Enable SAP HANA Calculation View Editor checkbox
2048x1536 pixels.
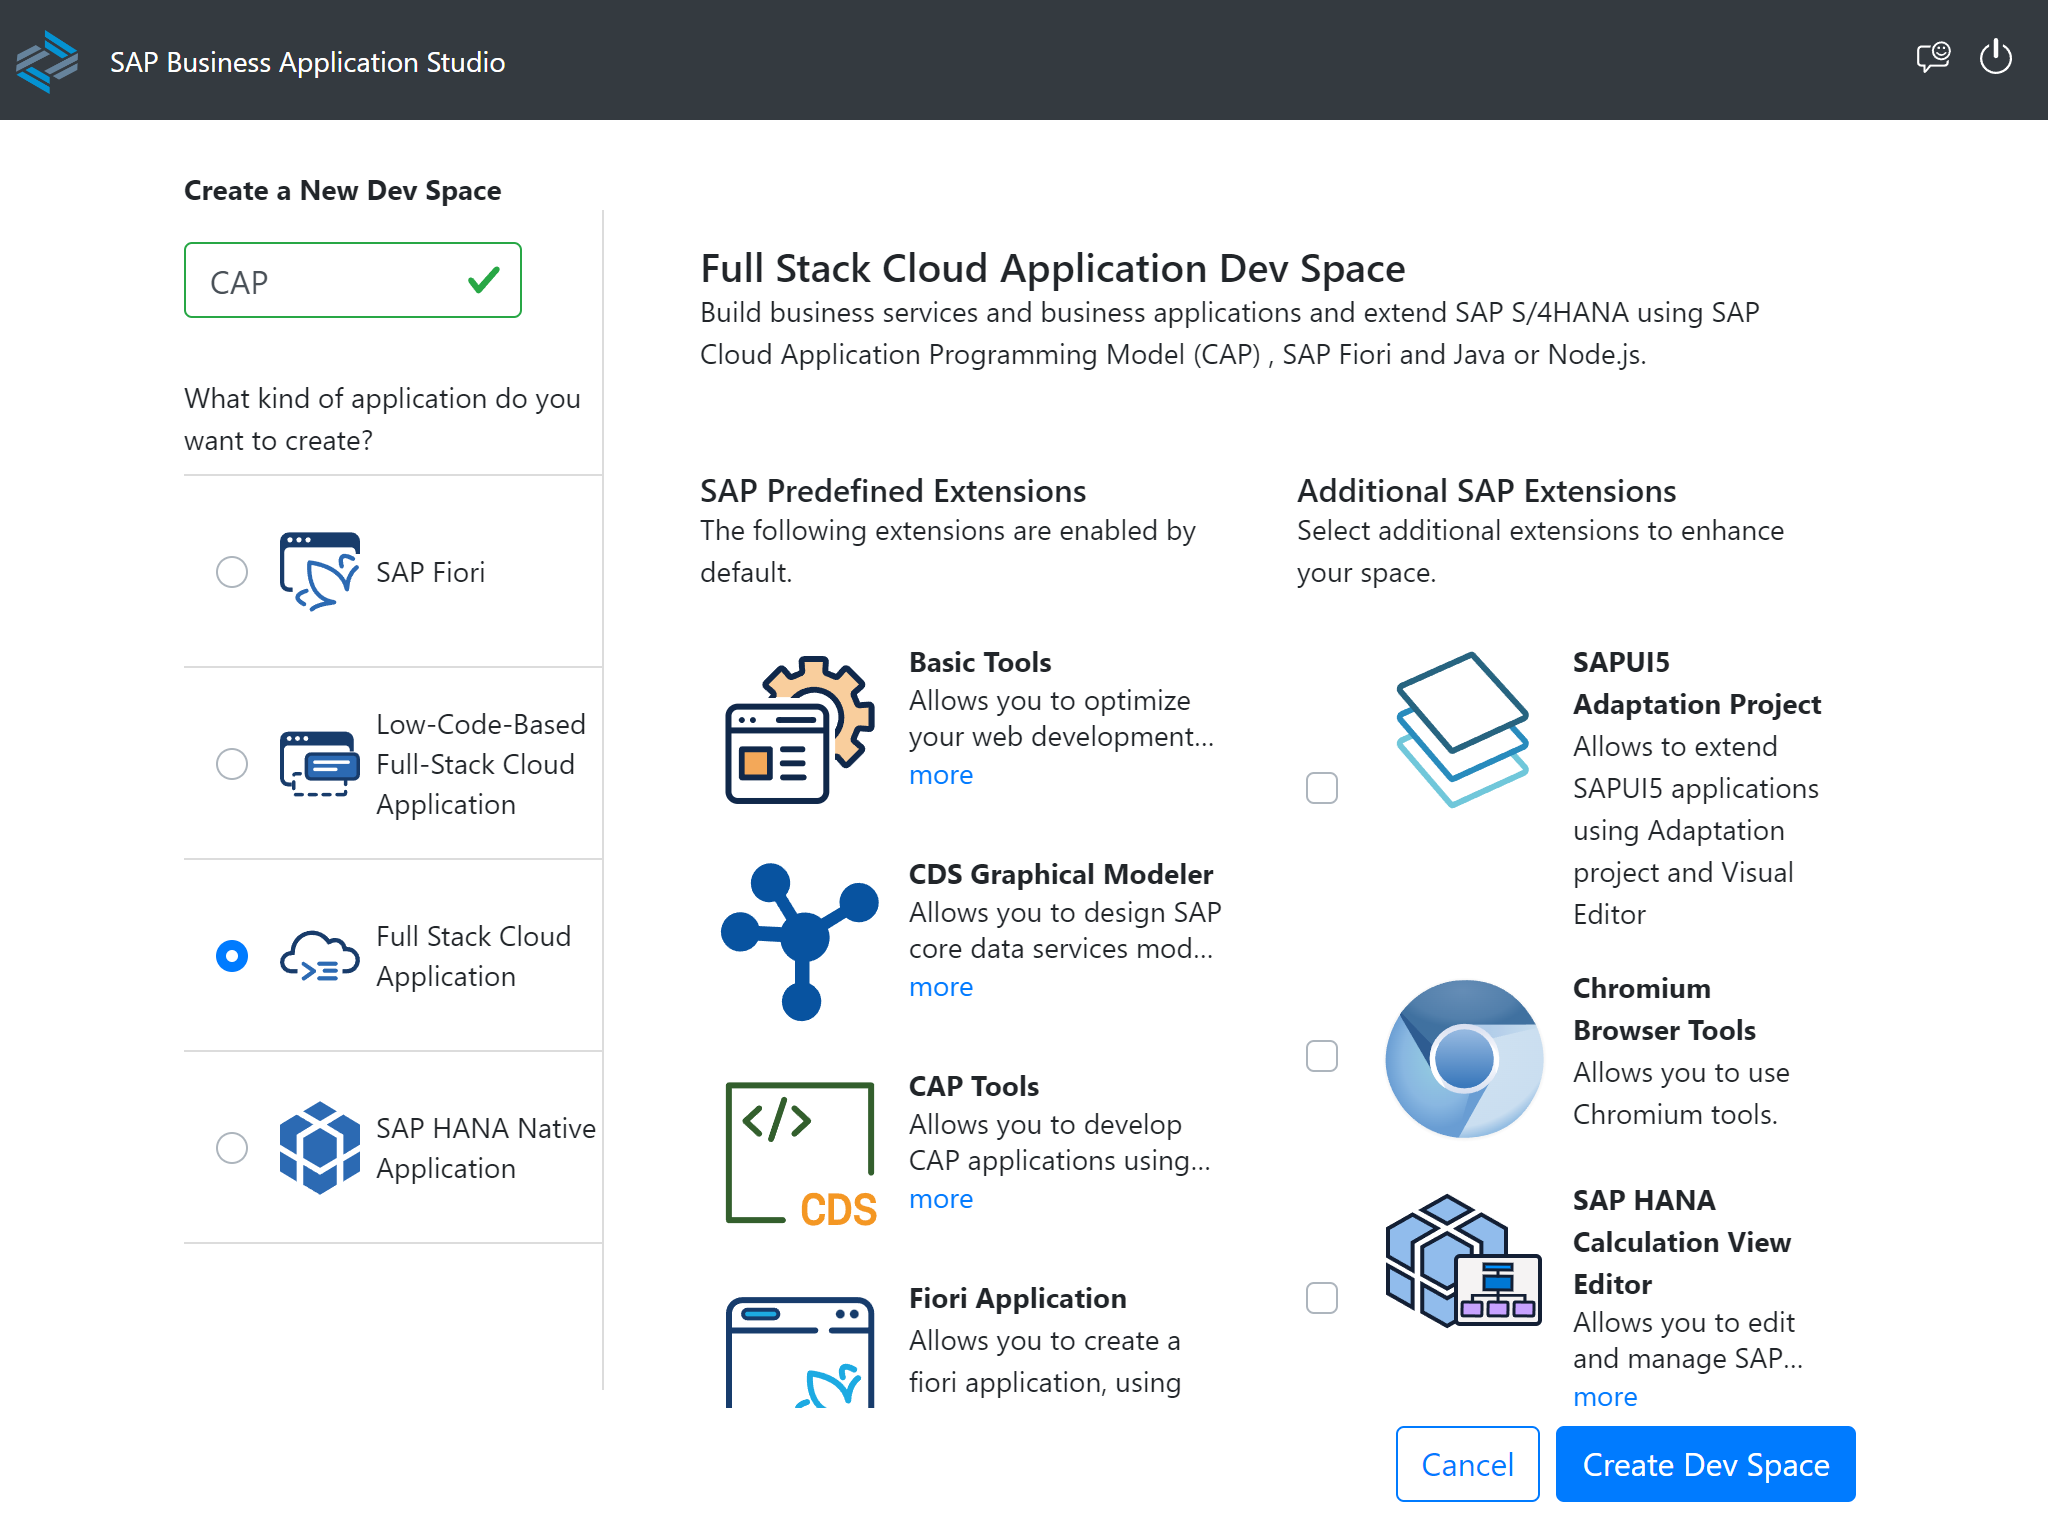1322,1298
